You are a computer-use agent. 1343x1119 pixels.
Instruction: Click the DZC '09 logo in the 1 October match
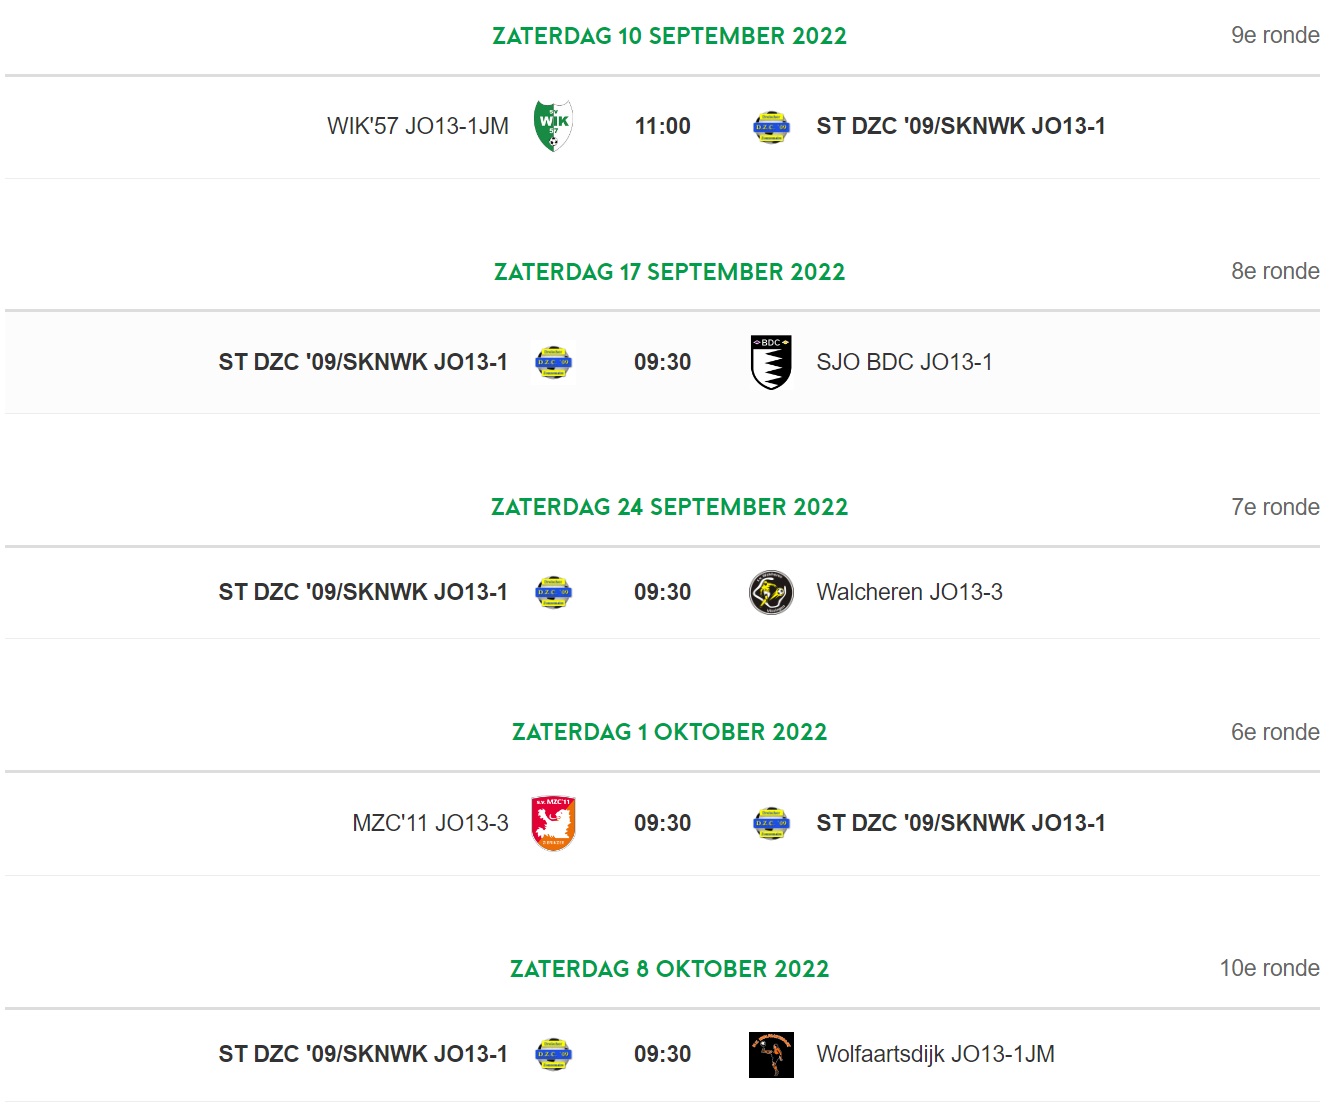point(771,824)
